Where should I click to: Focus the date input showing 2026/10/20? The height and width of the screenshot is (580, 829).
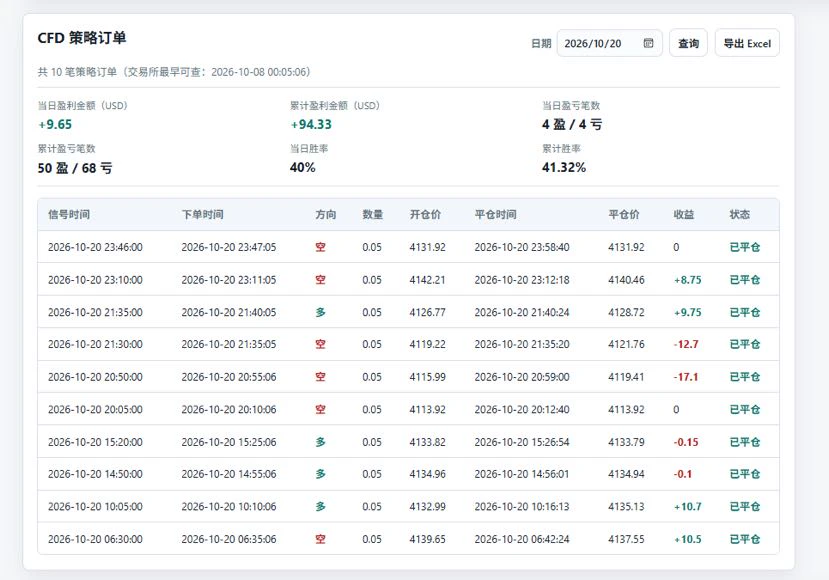pos(609,43)
